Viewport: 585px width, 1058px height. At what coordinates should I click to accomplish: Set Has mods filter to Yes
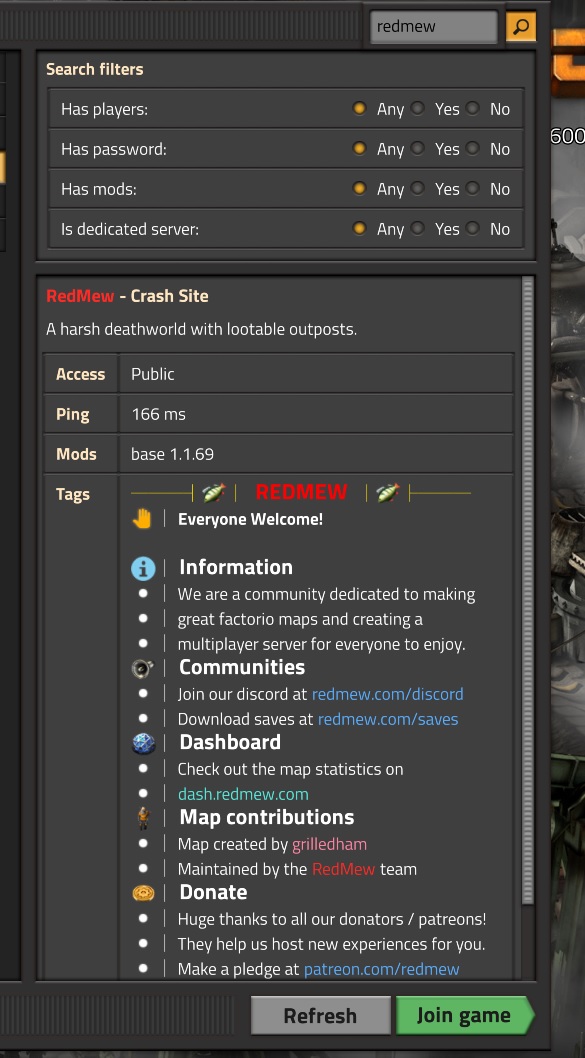[x=418, y=188]
